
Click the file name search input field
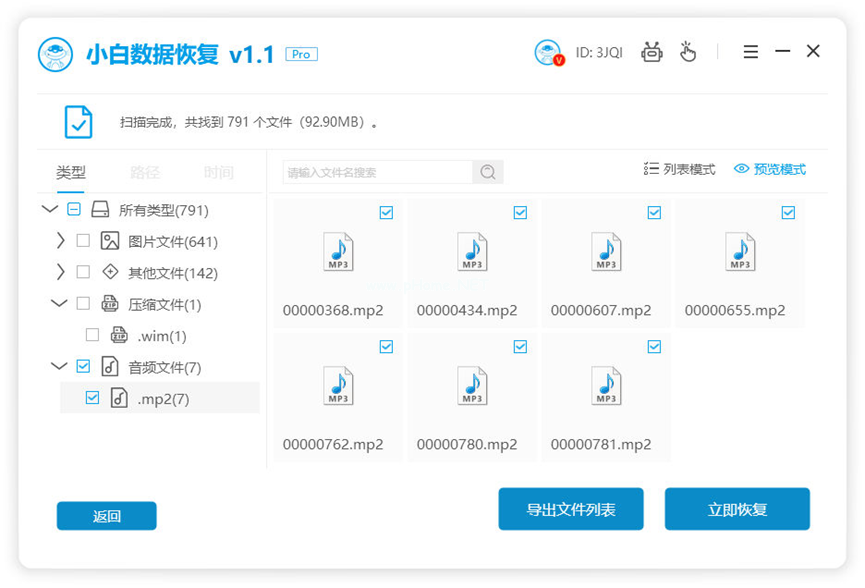point(370,172)
